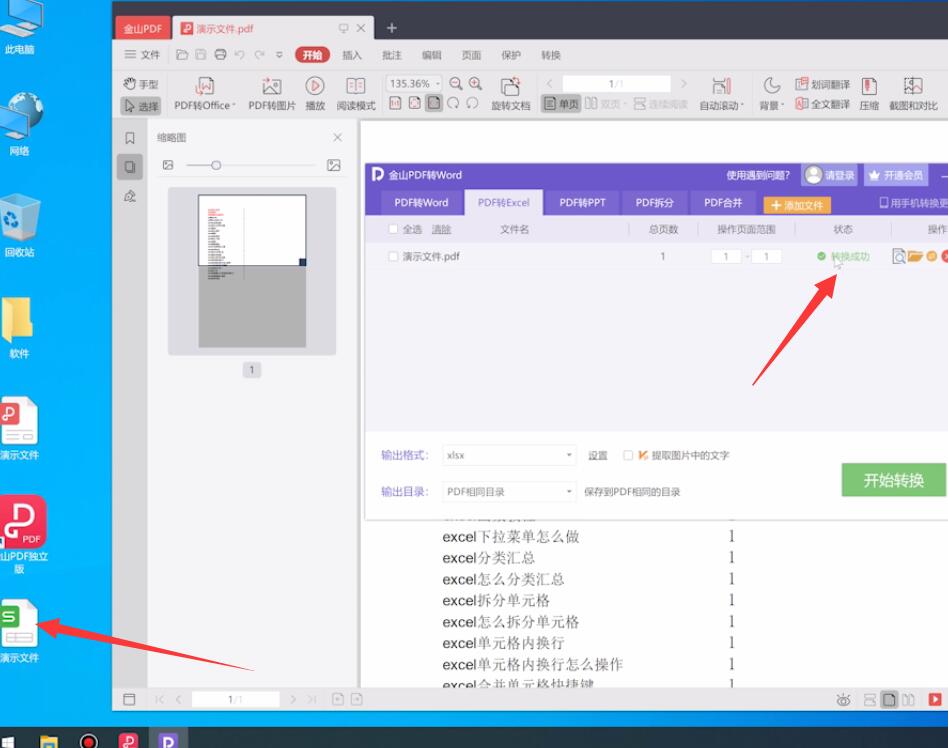Open 截图和对比 screenshot tool
Image resolution: width=948 pixels, height=748 pixels.
[913, 94]
